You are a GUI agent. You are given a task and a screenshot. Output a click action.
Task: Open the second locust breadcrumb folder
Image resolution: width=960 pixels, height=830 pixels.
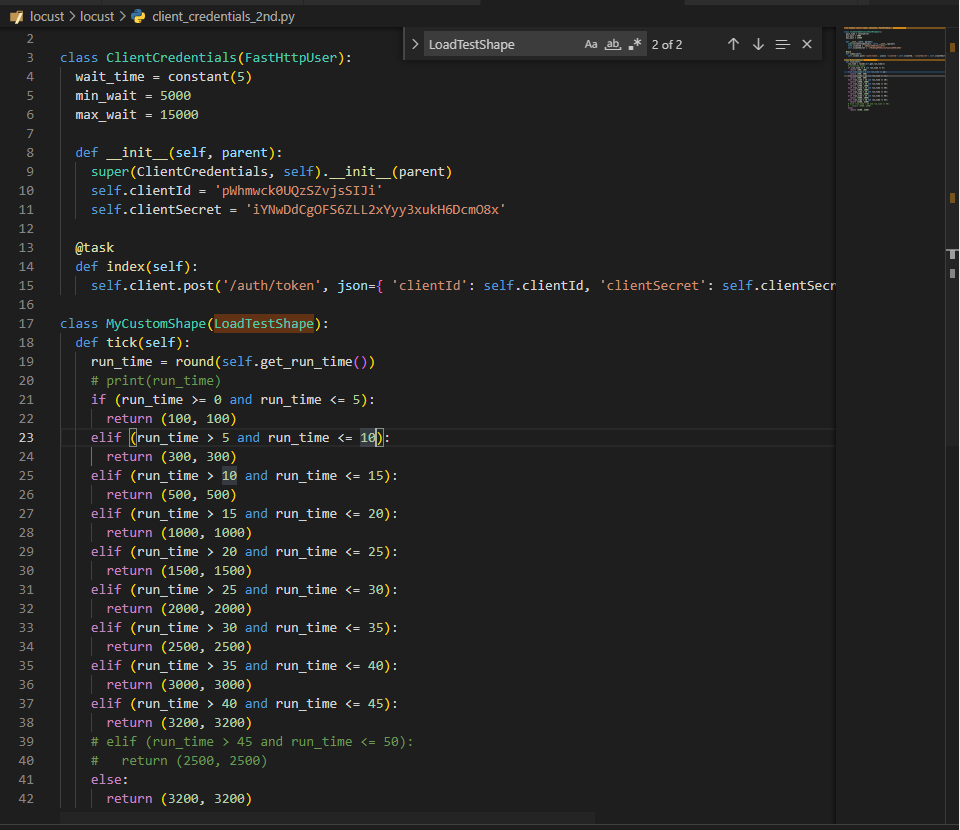click(x=97, y=16)
